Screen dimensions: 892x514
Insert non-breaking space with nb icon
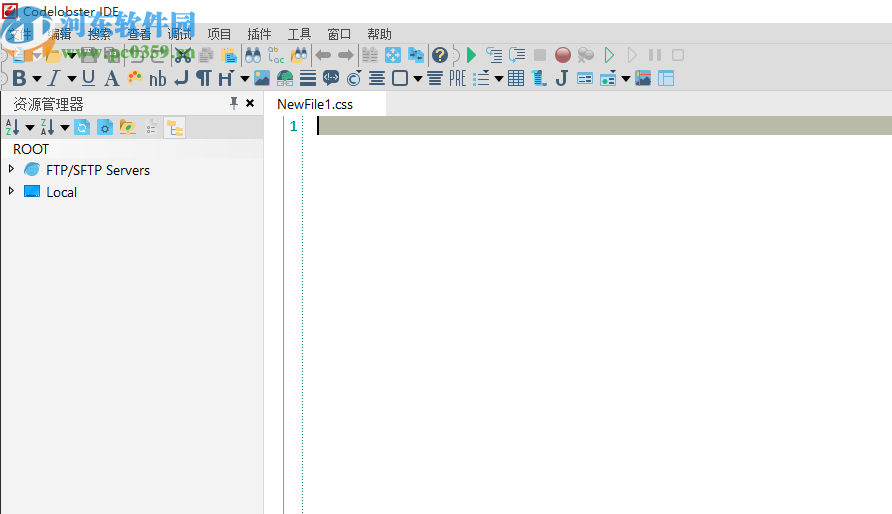pyautogui.click(x=158, y=78)
